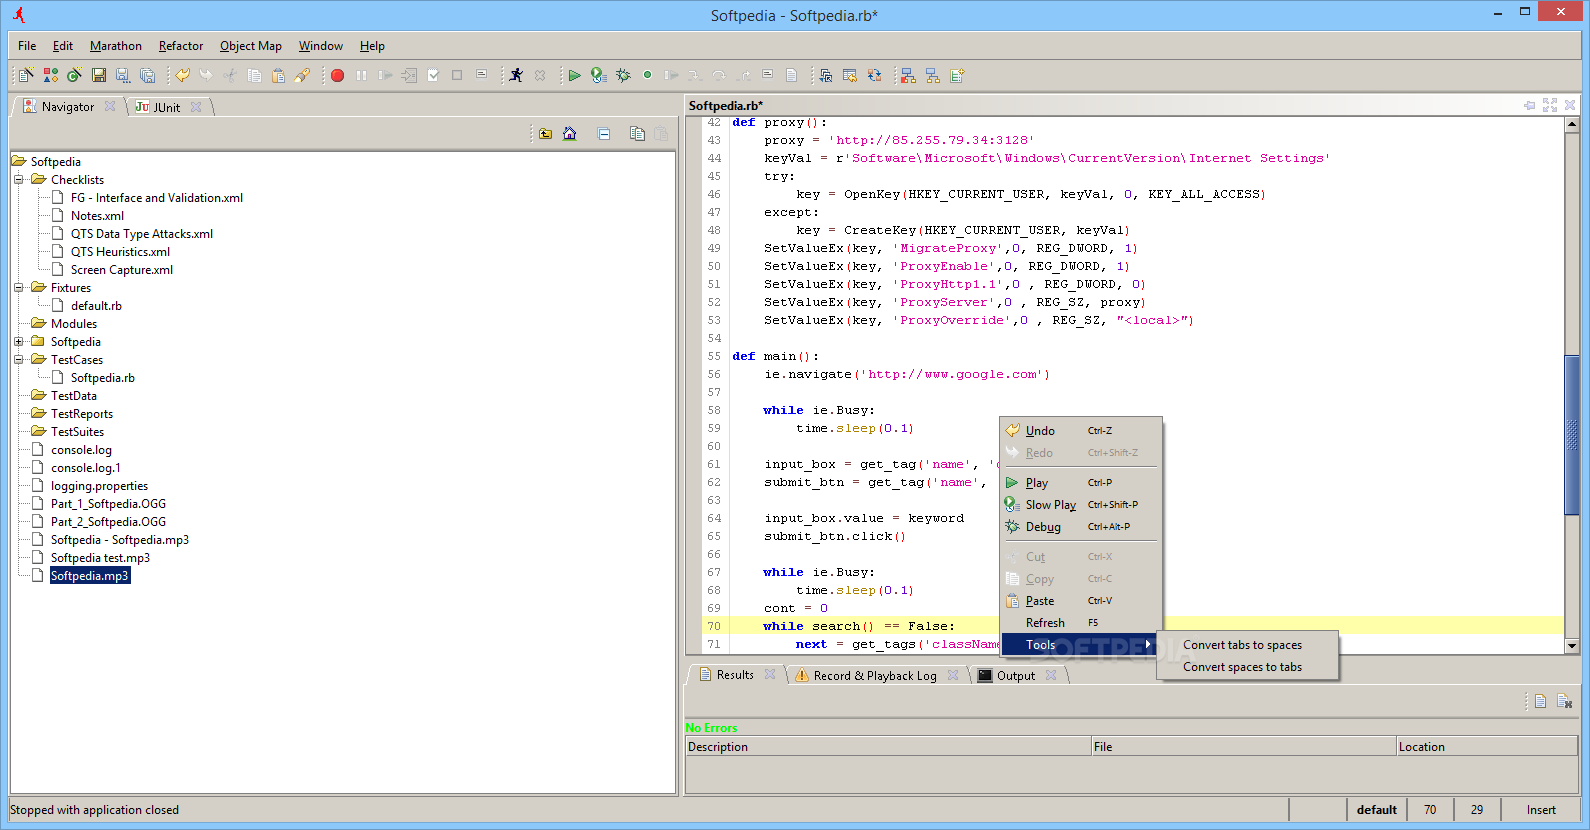Click Convert spaces to tabs

[x=1247, y=667]
